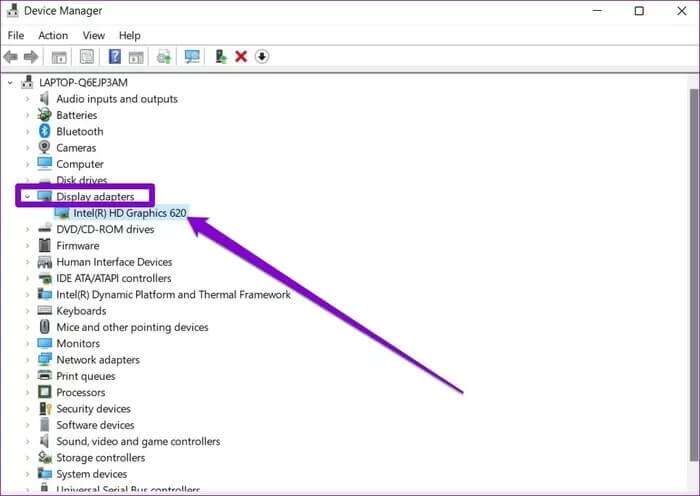Click the show/hide console tree icon

[59, 57]
